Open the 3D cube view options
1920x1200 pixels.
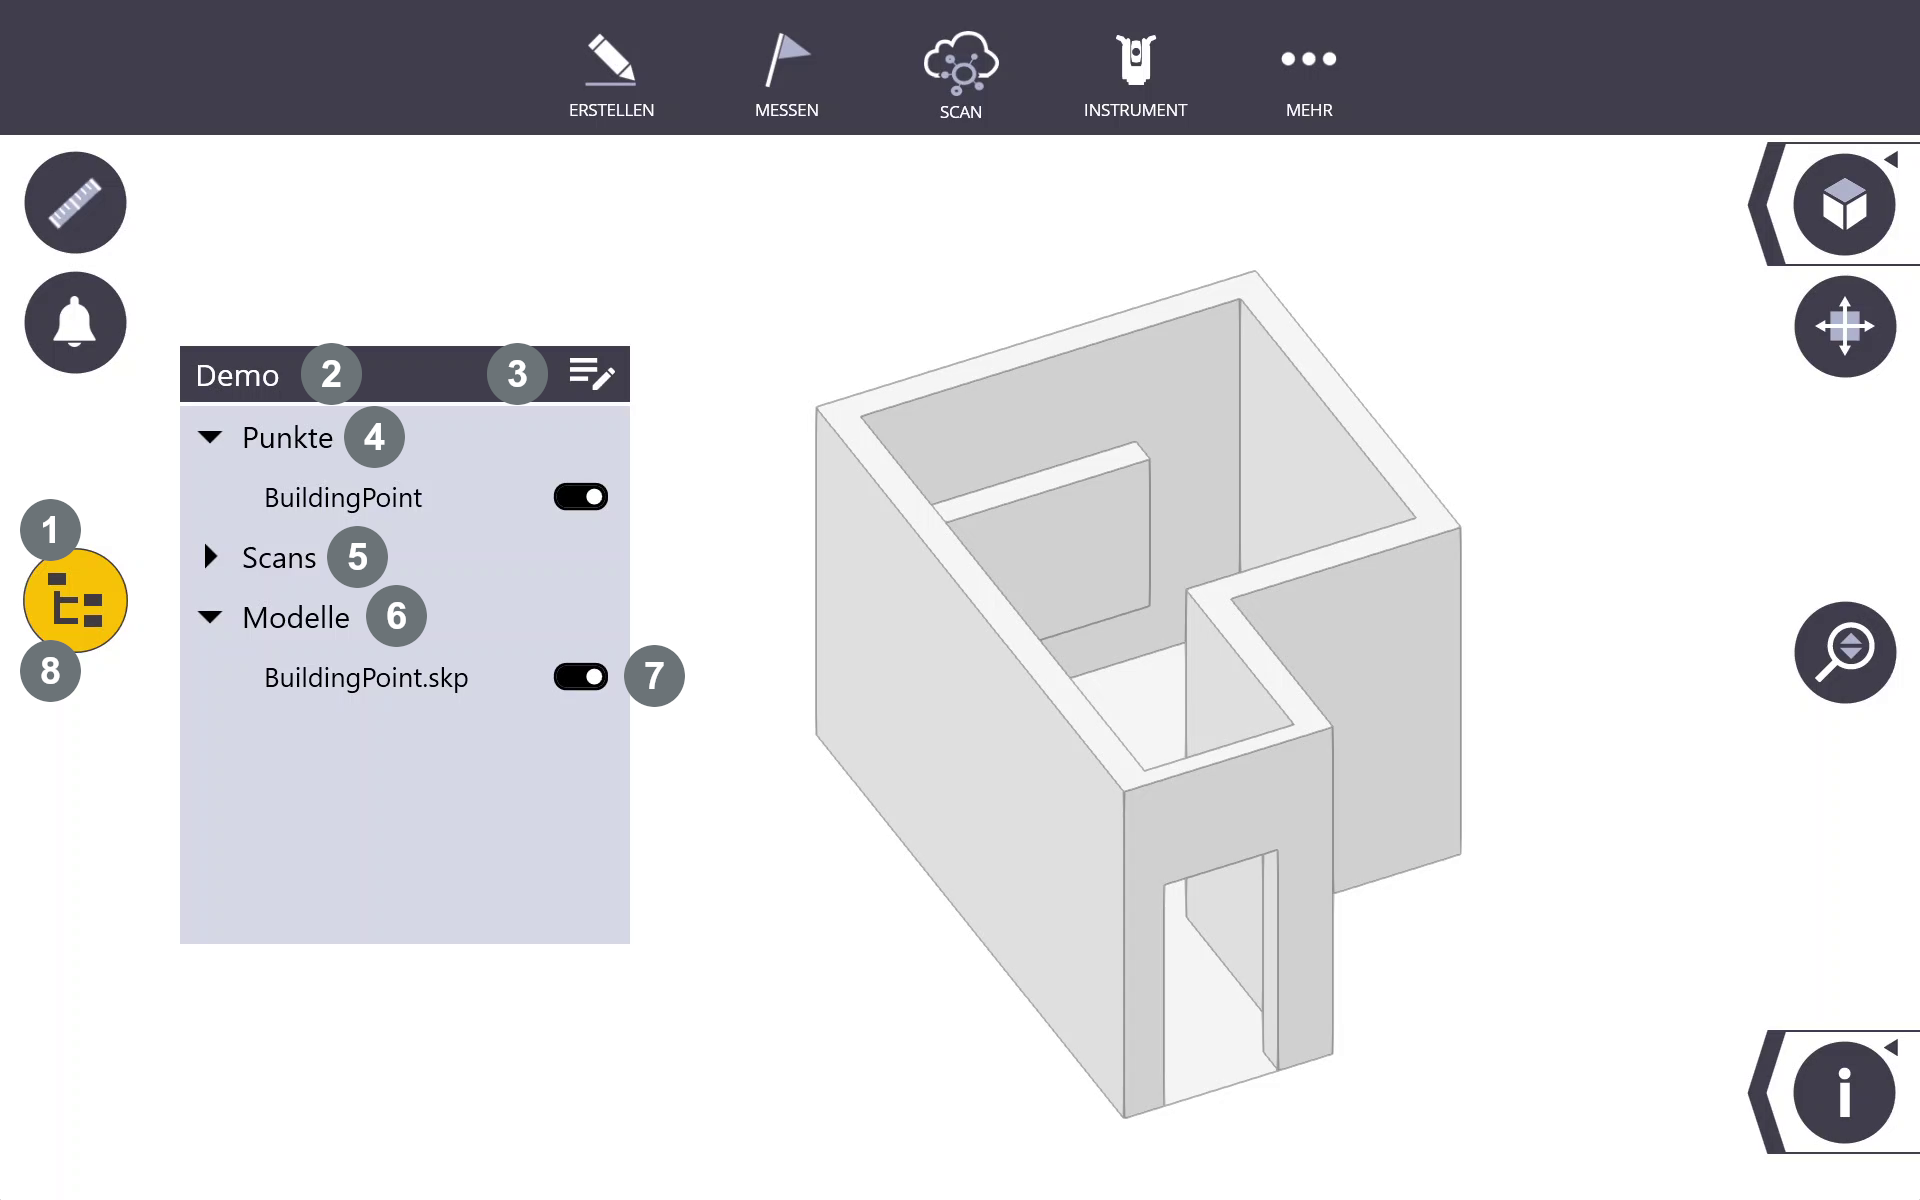(x=1844, y=205)
